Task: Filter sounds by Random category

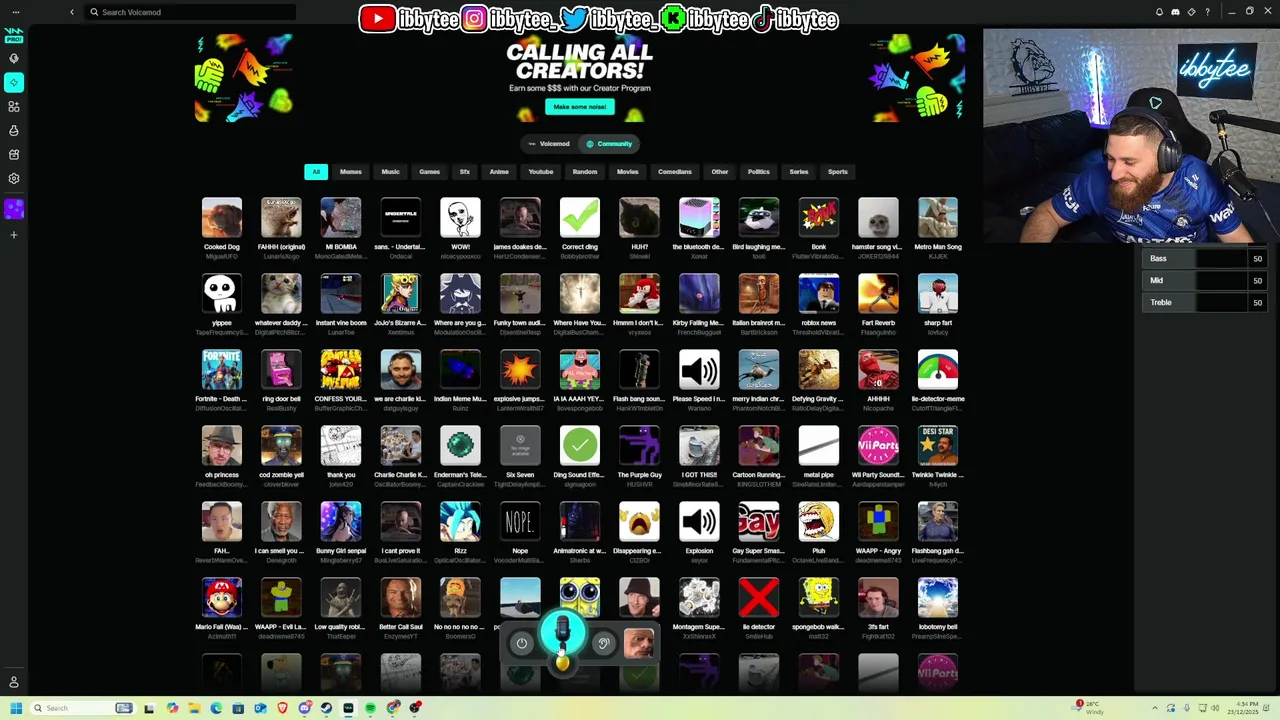Action: tap(585, 172)
